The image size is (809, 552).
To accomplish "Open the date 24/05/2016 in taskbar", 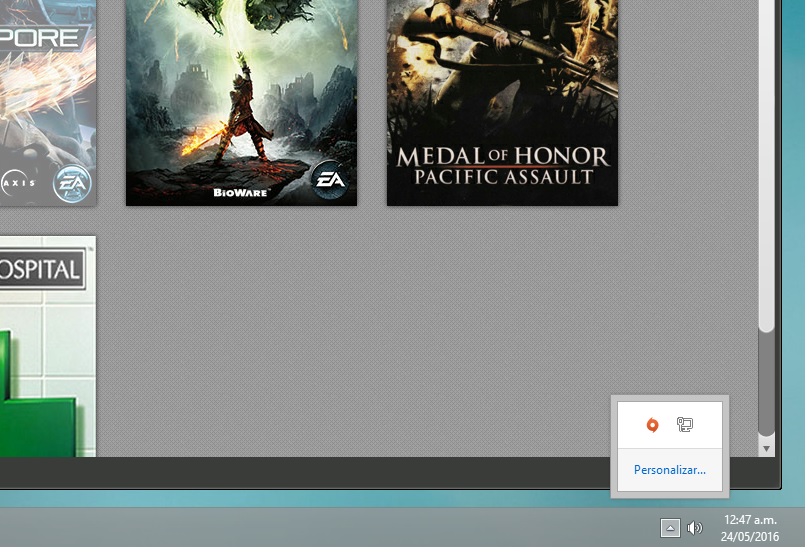I will point(750,537).
